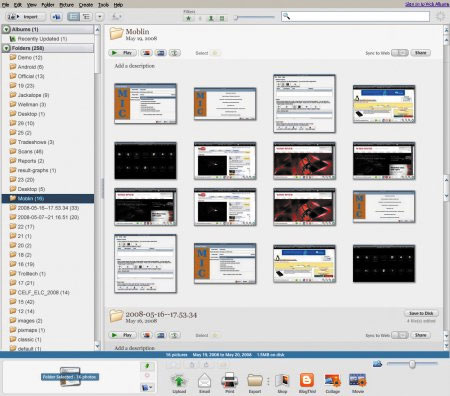The image size is (450, 396).
Task: Click the green Hold pin in photo tray
Action: 147,366
